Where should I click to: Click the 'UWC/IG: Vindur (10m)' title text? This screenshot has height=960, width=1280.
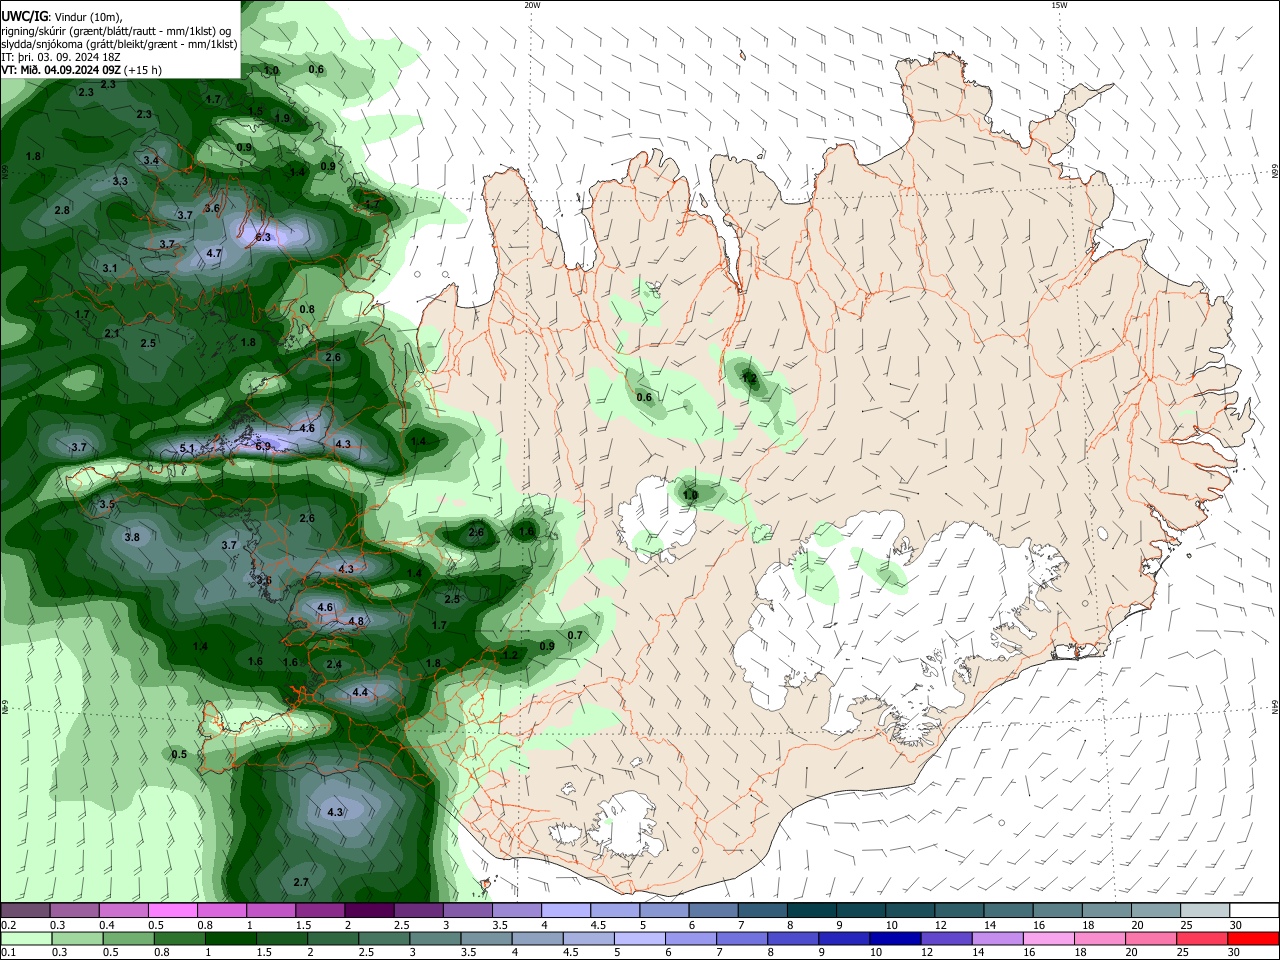(61, 16)
